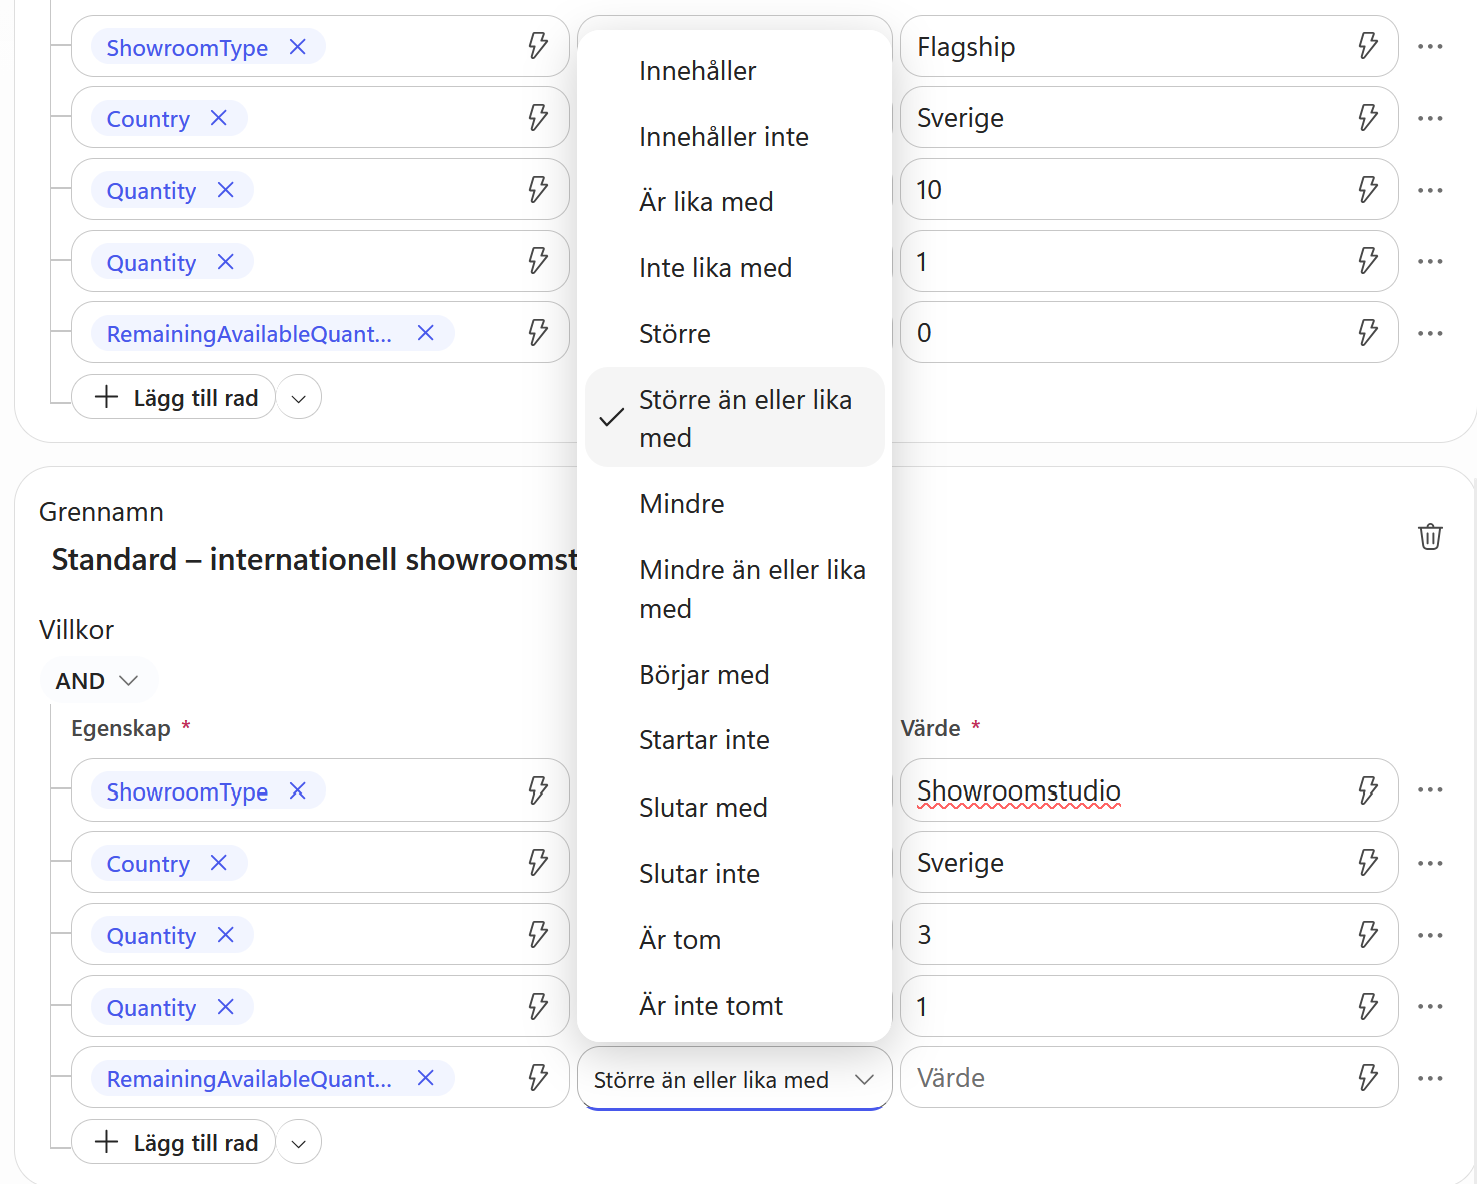Remove the ShowroomType token in the Showroomstudio row
Screen dimensions: 1477x1184
click(297, 791)
